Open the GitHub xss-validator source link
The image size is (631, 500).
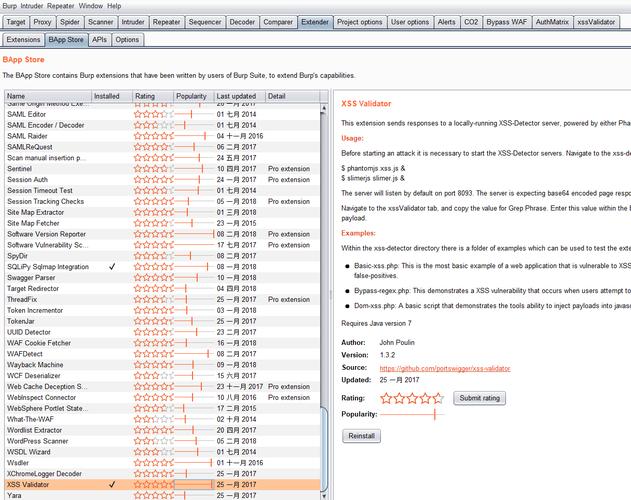(x=445, y=368)
